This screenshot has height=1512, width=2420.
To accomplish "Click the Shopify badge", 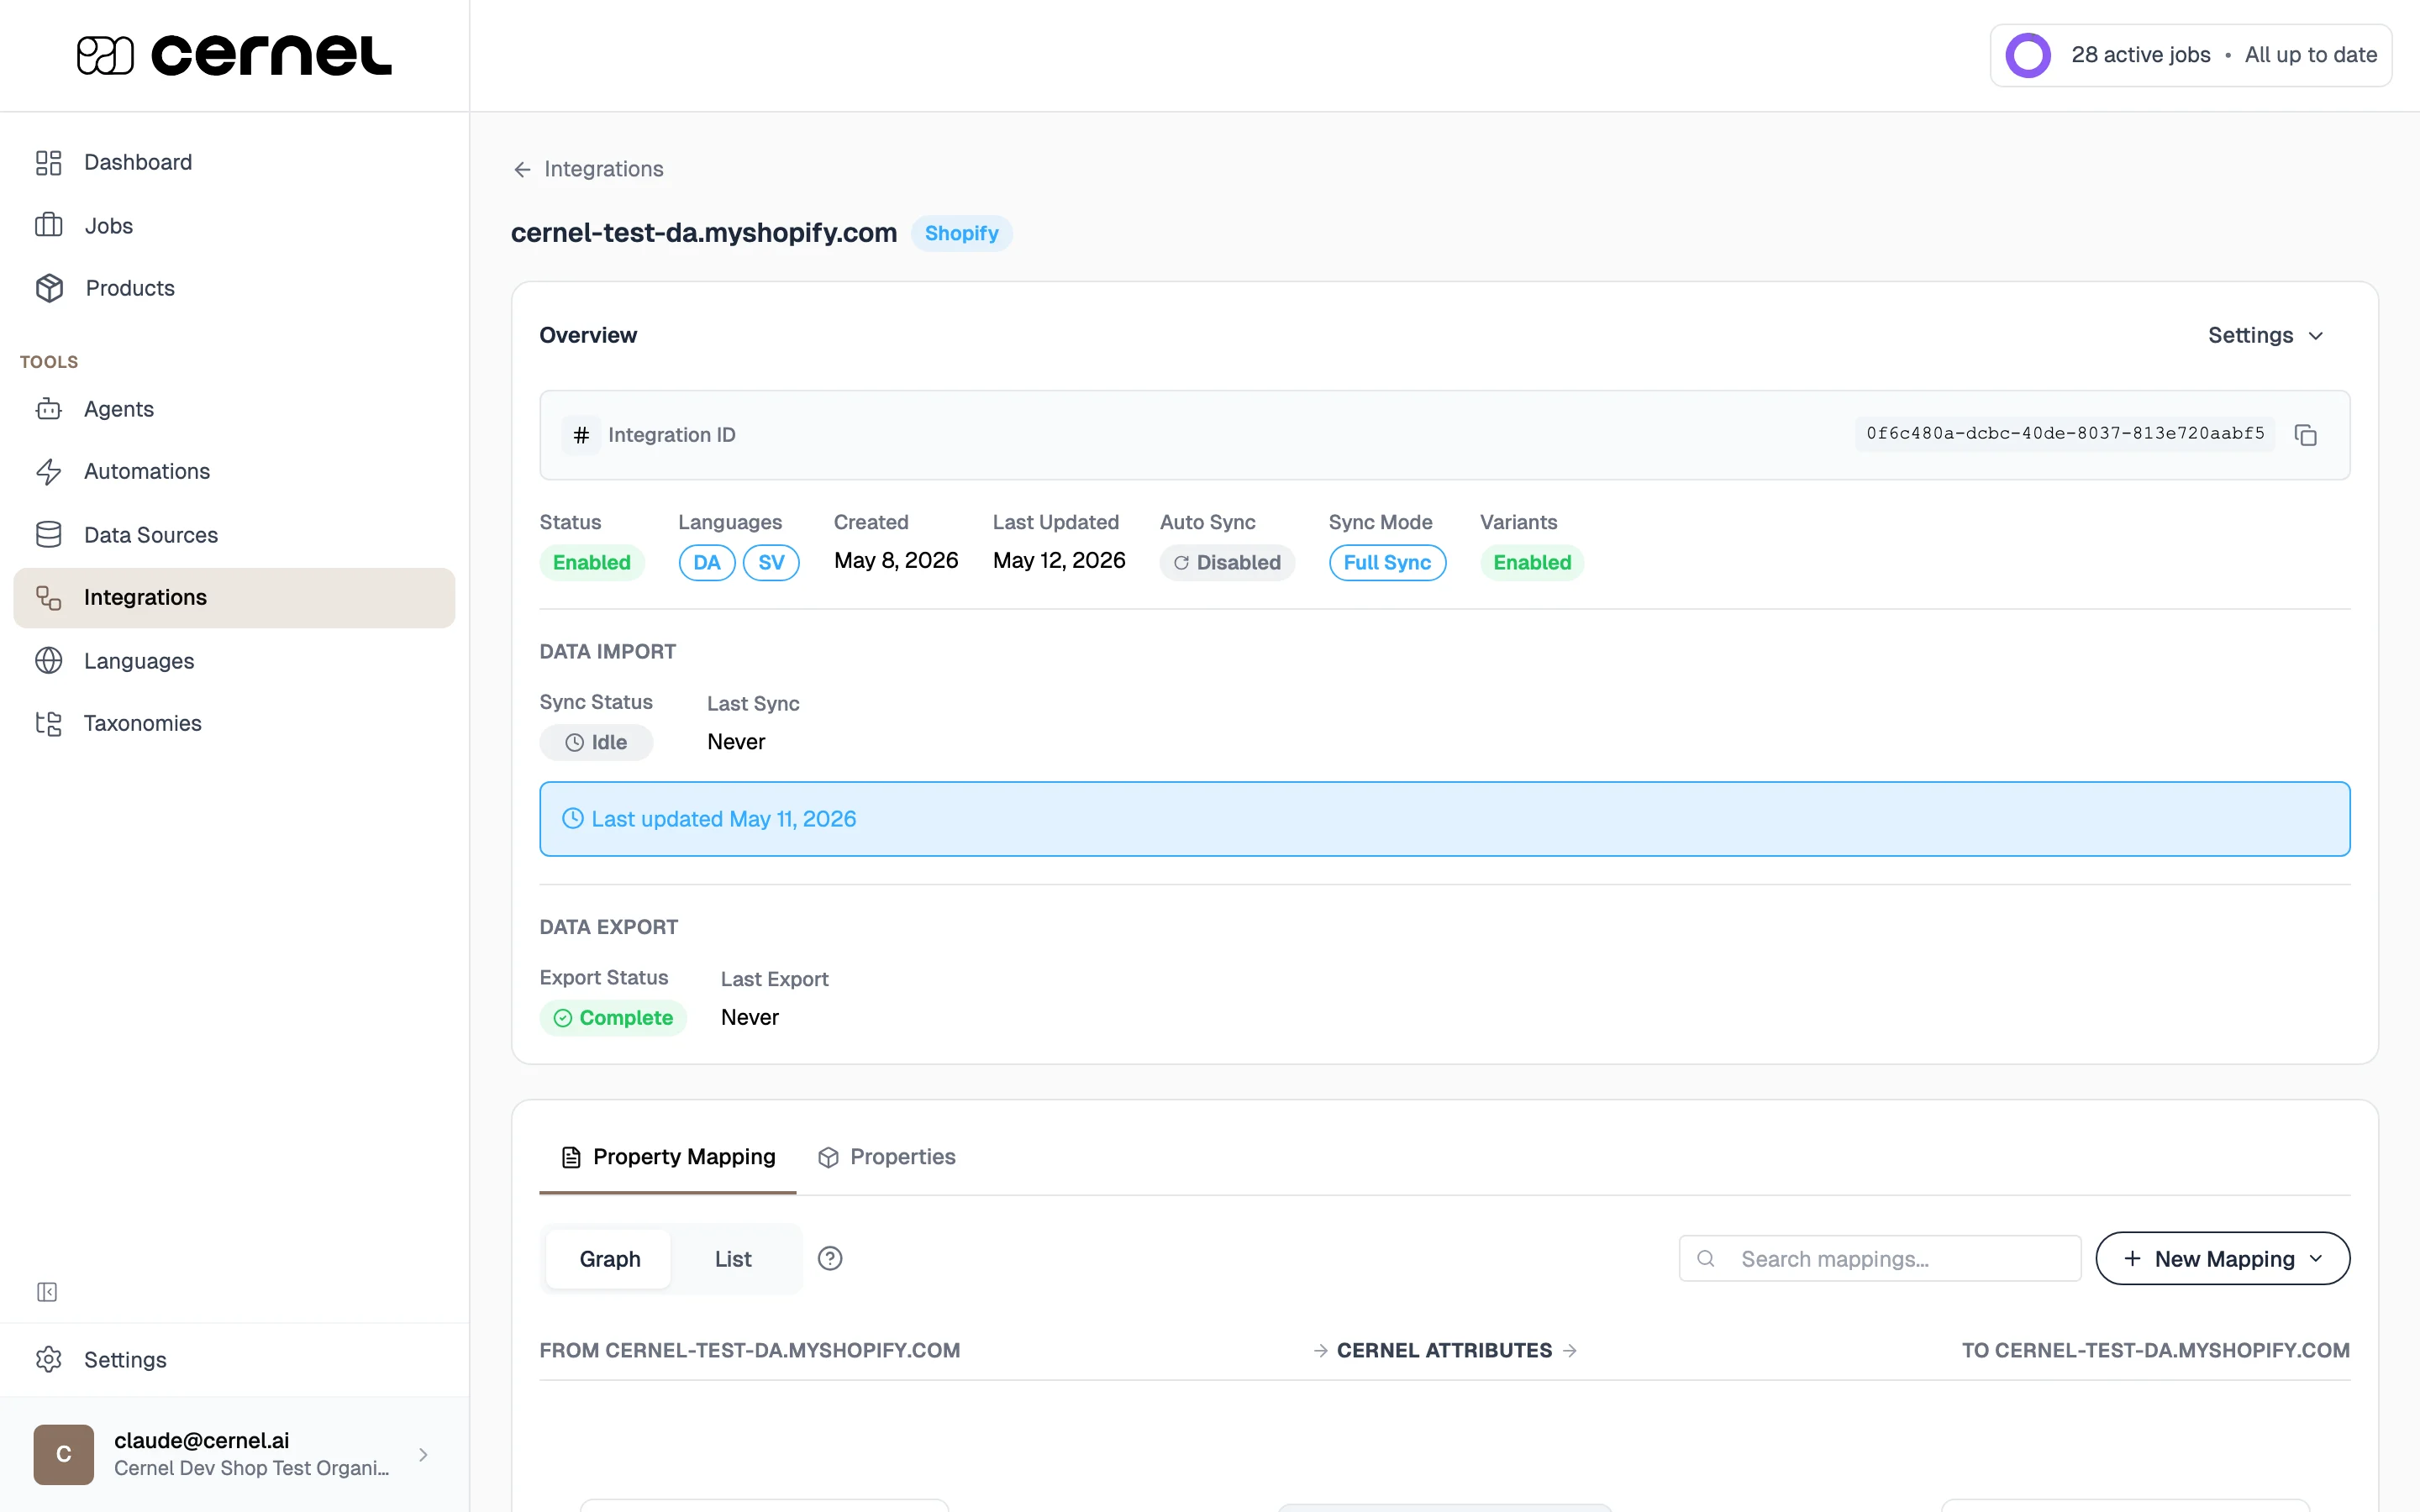I will coord(961,233).
